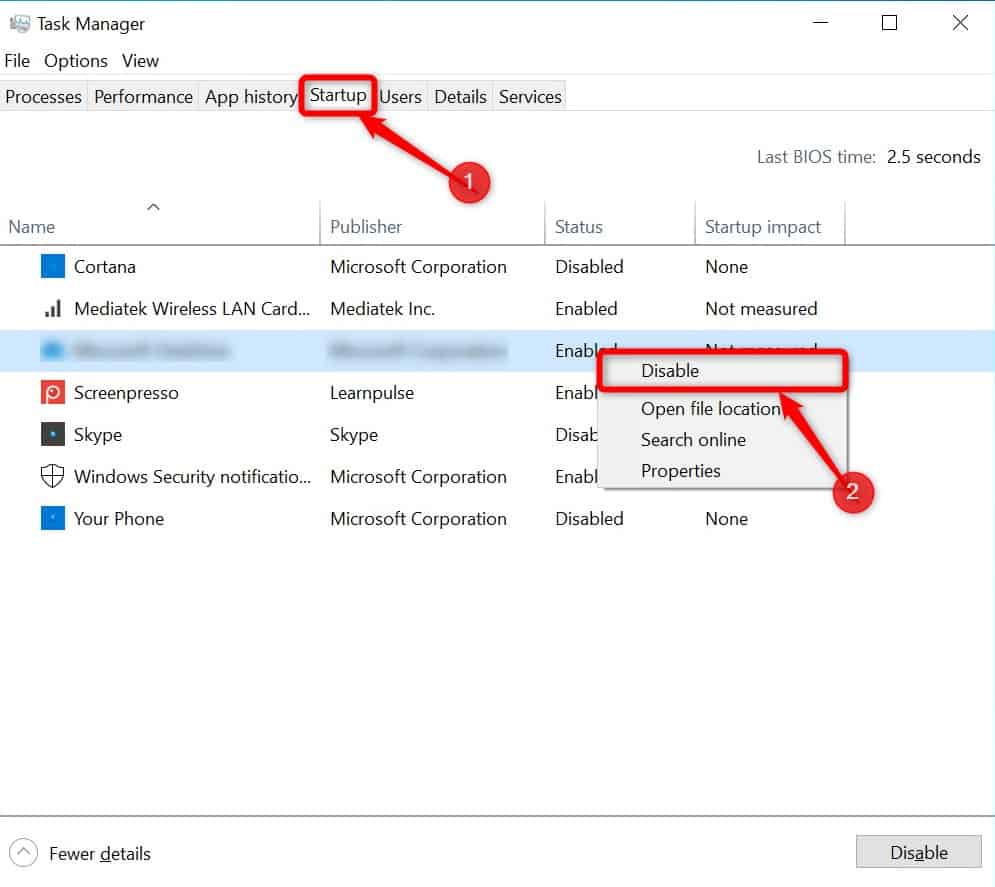
Task: Collapse view using Fewer details arrow
Action: click(x=23, y=853)
